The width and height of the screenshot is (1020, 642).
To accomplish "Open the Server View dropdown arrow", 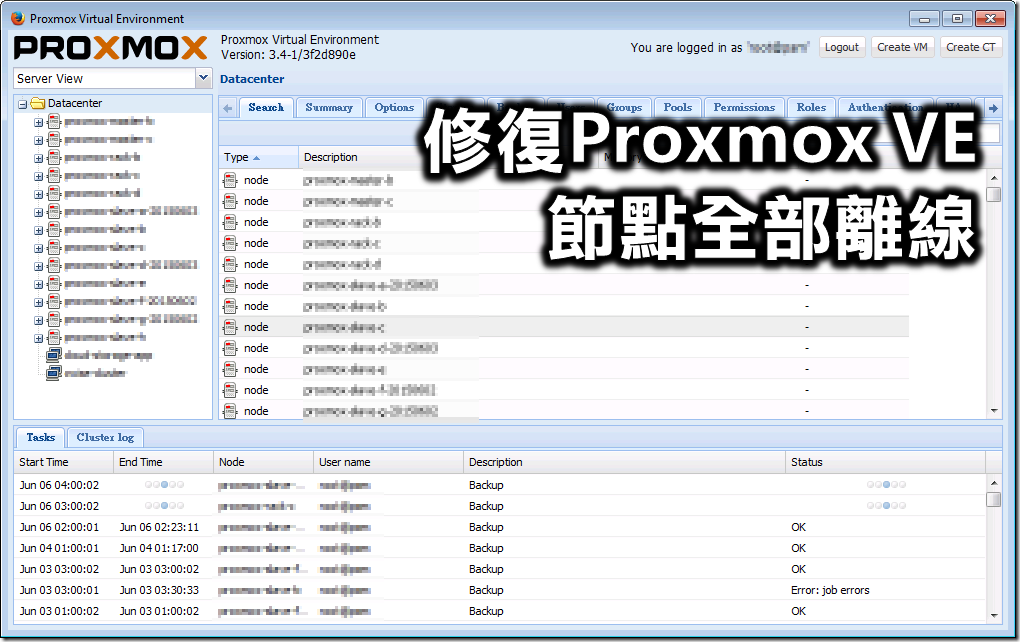I will pyautogui.click(x=204, y=78).
